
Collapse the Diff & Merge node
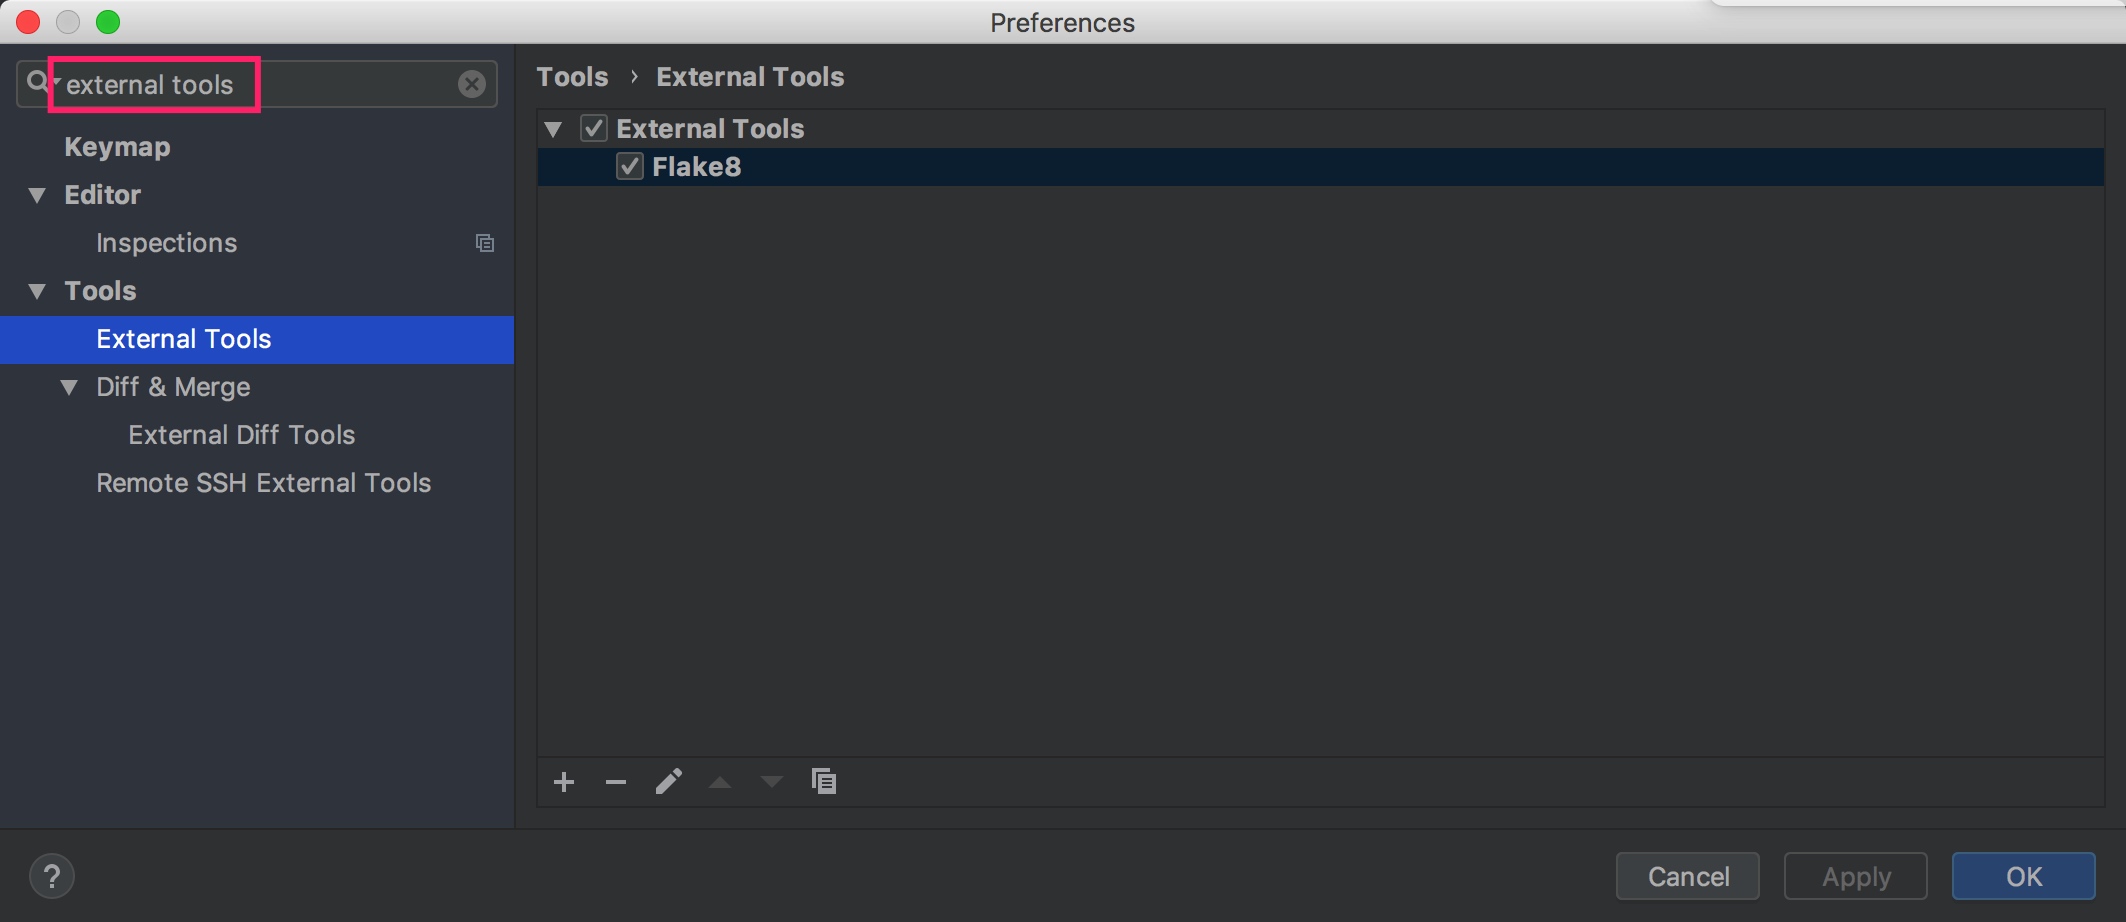pyautogui.click(x=69, y=387)
